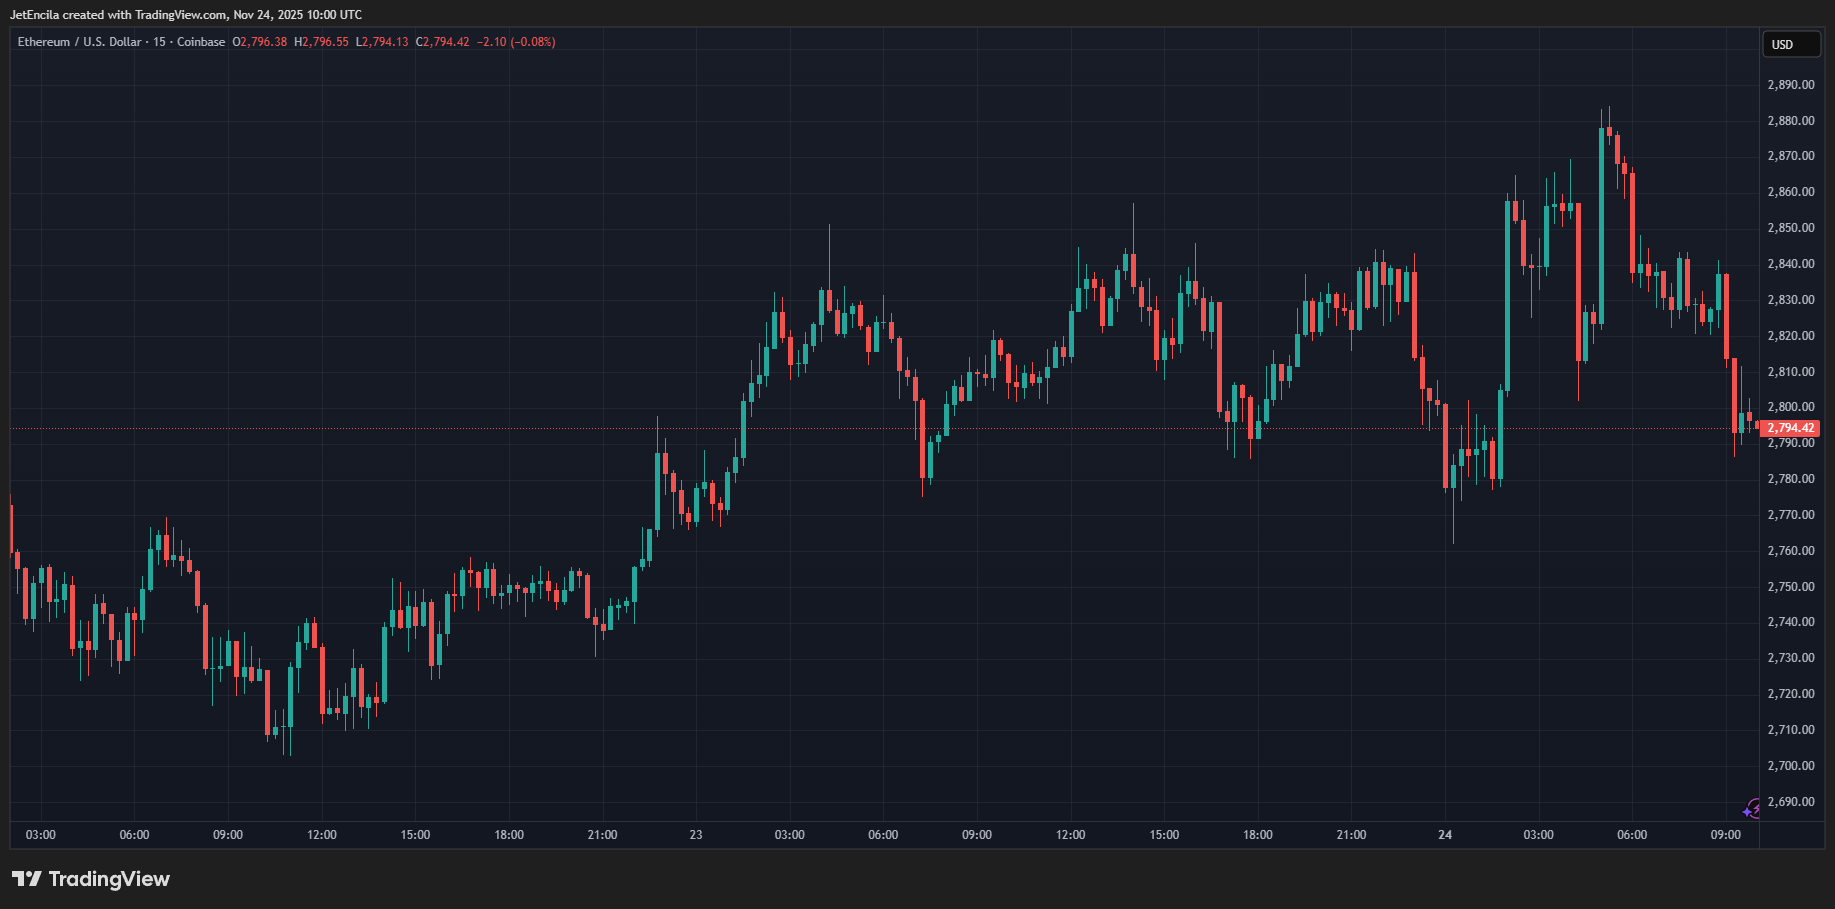Screen dimensions: 1835x909
Task: Click the 2,690.00 price axis label
Action: click(1791, 802)
